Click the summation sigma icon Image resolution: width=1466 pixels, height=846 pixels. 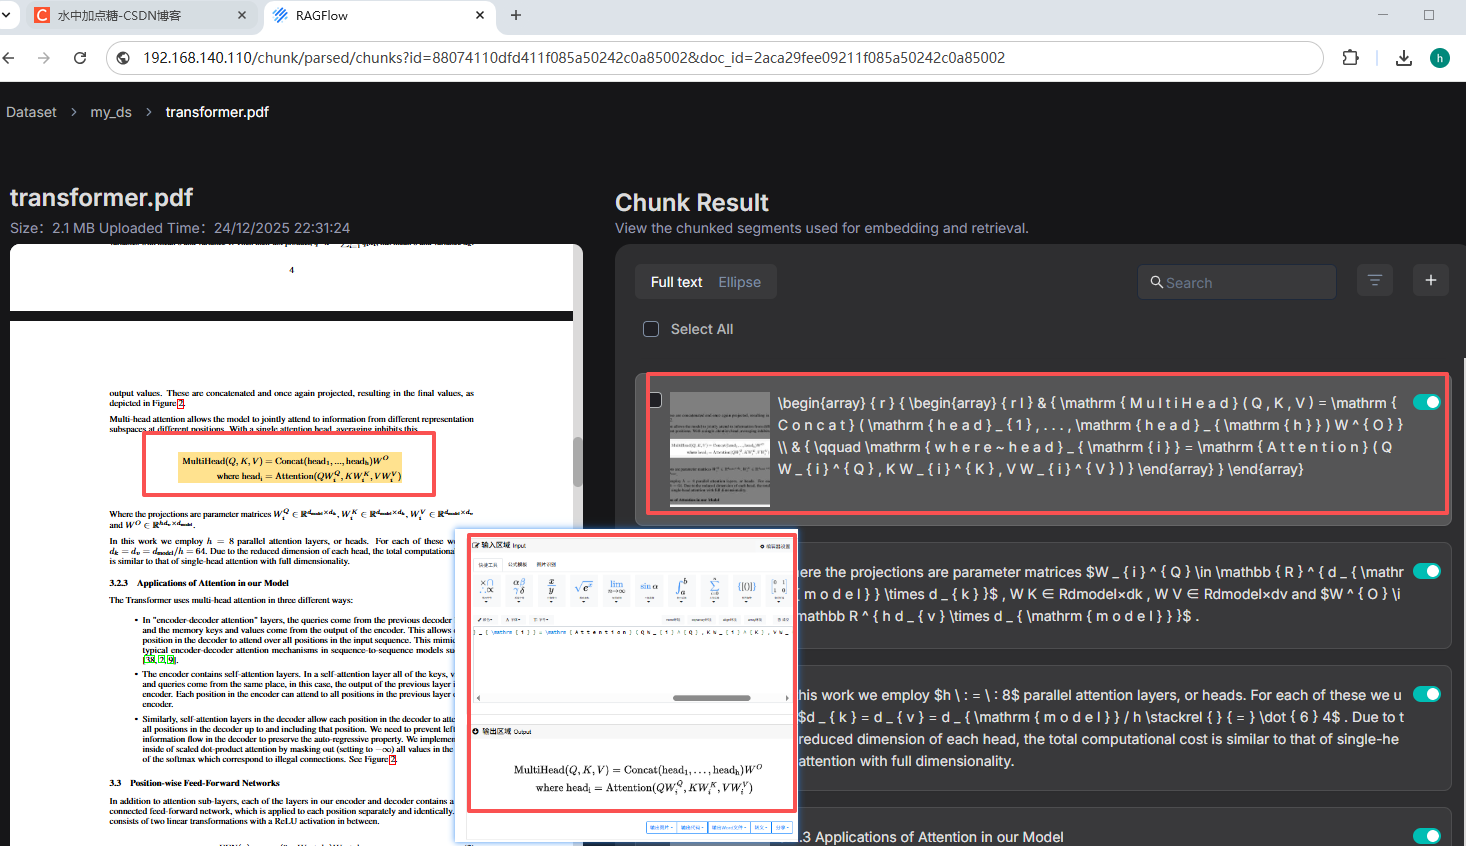(x=714, y=591)
